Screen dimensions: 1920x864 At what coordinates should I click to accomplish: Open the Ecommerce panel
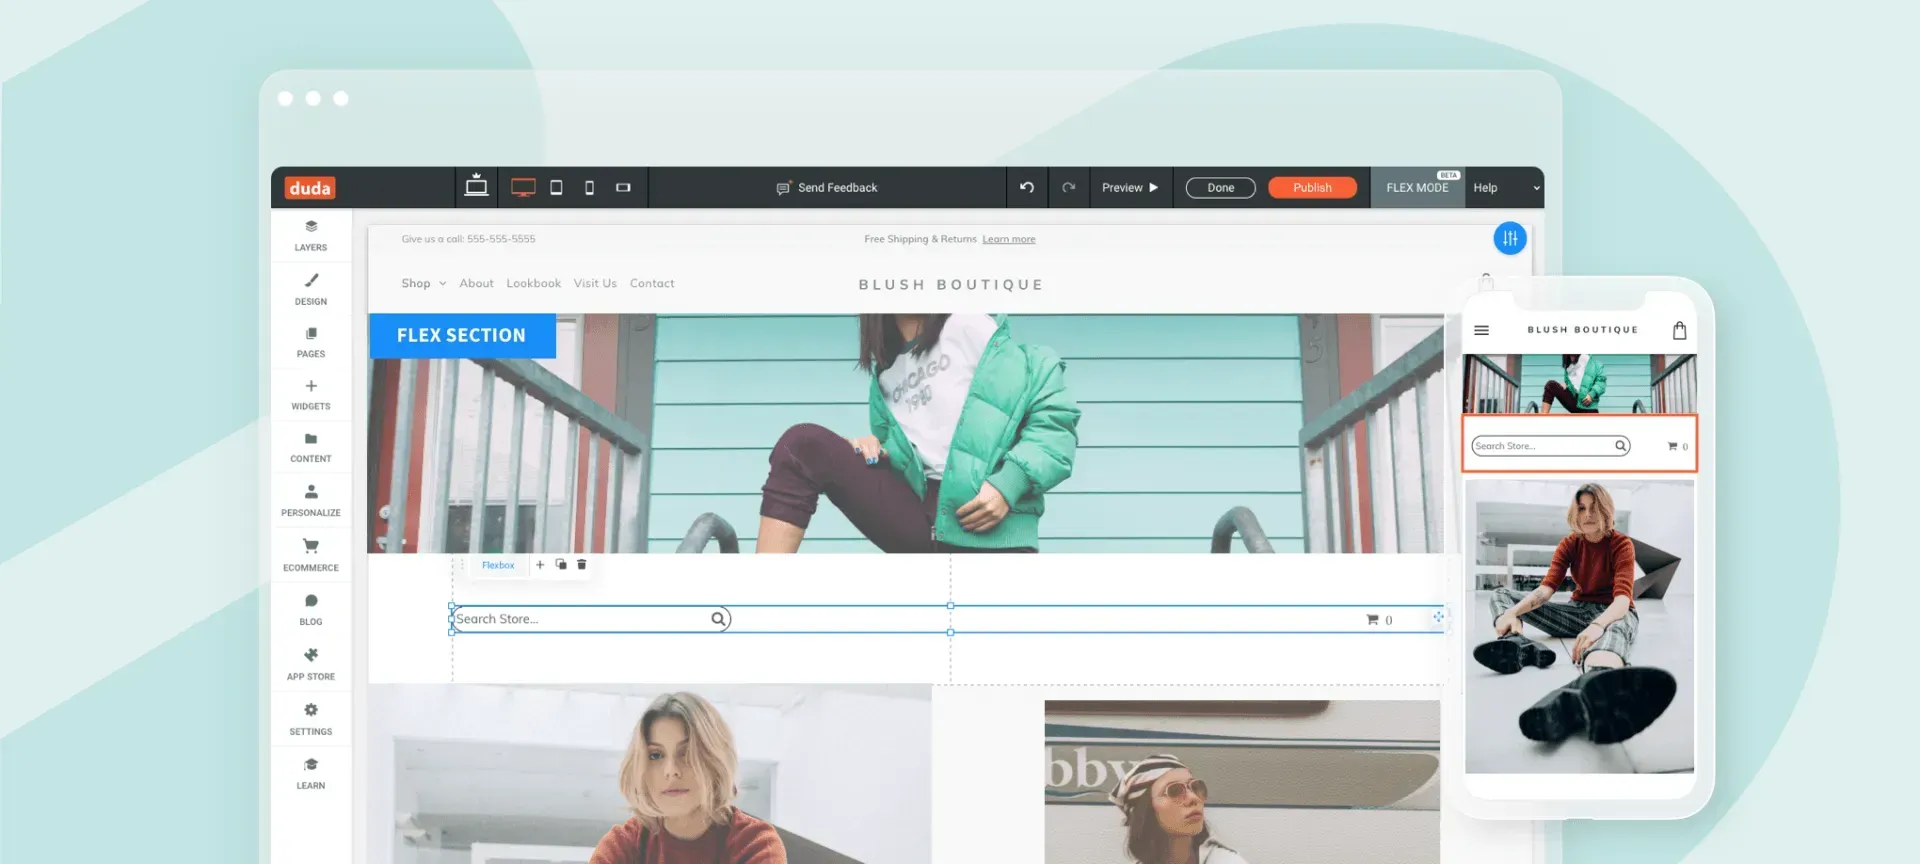[x=311, y=556]
